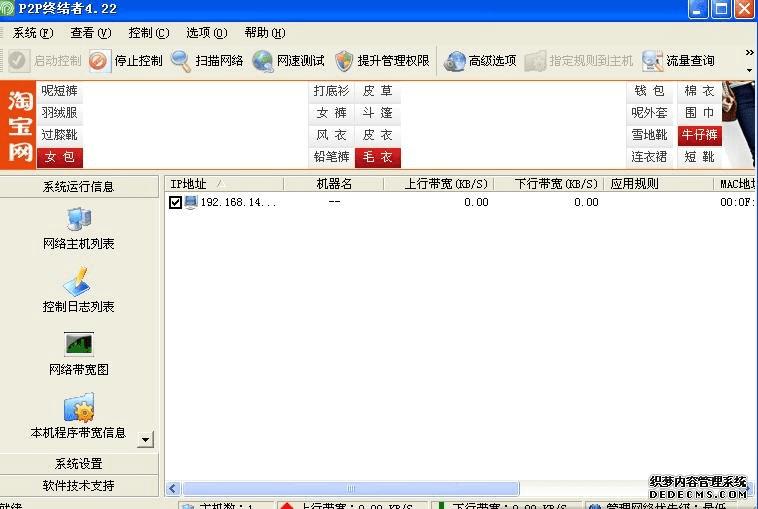Screen dimensions: 758x509
Task: Click the 扫描网络 magnifier icon
Action: pos(181,61)
